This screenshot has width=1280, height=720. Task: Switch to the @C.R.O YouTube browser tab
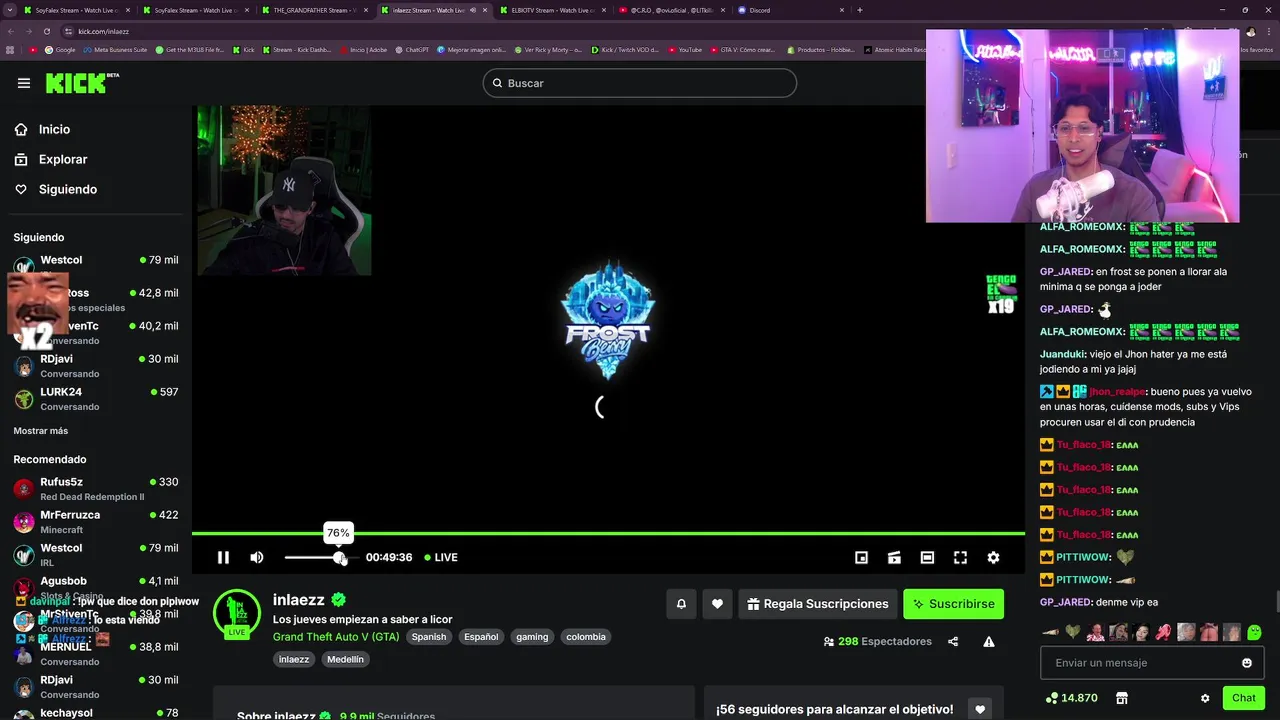[670, 10]
